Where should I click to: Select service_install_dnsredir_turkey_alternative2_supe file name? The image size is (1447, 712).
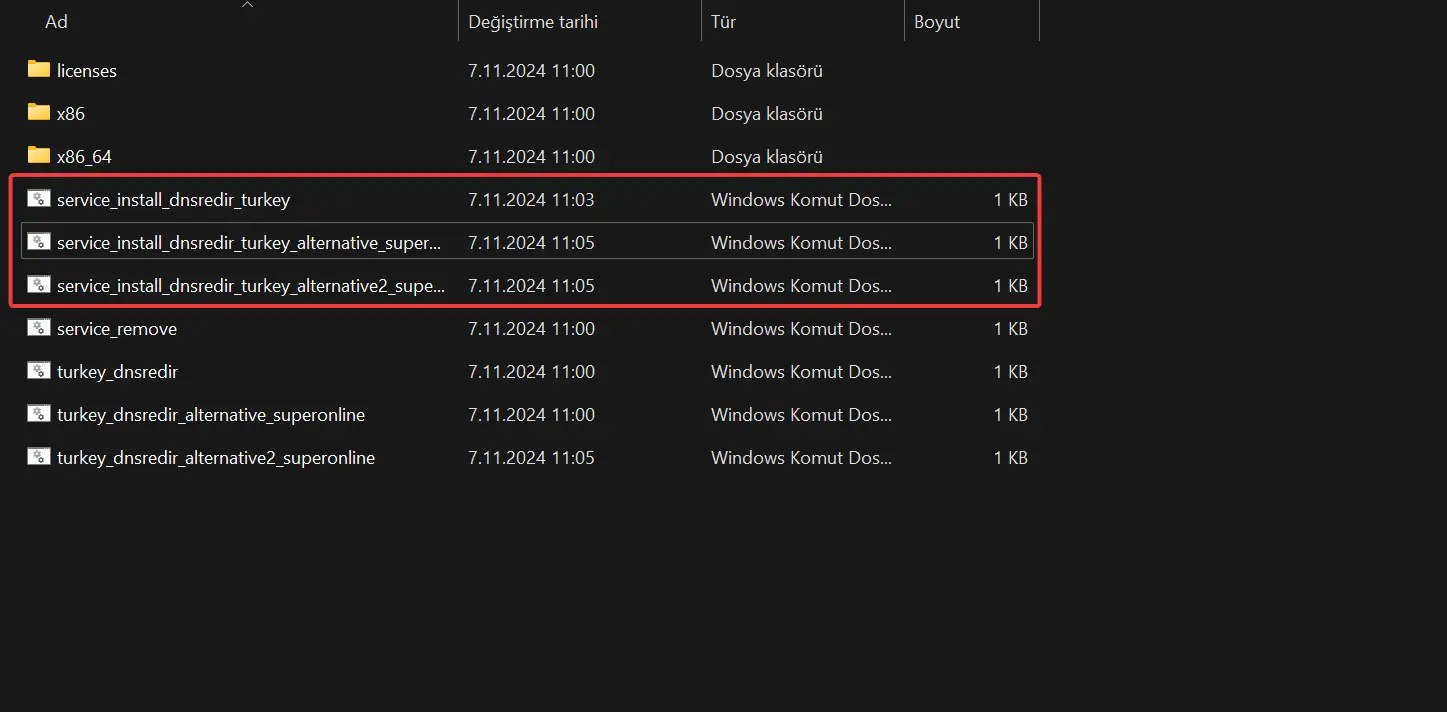point(251,286)
